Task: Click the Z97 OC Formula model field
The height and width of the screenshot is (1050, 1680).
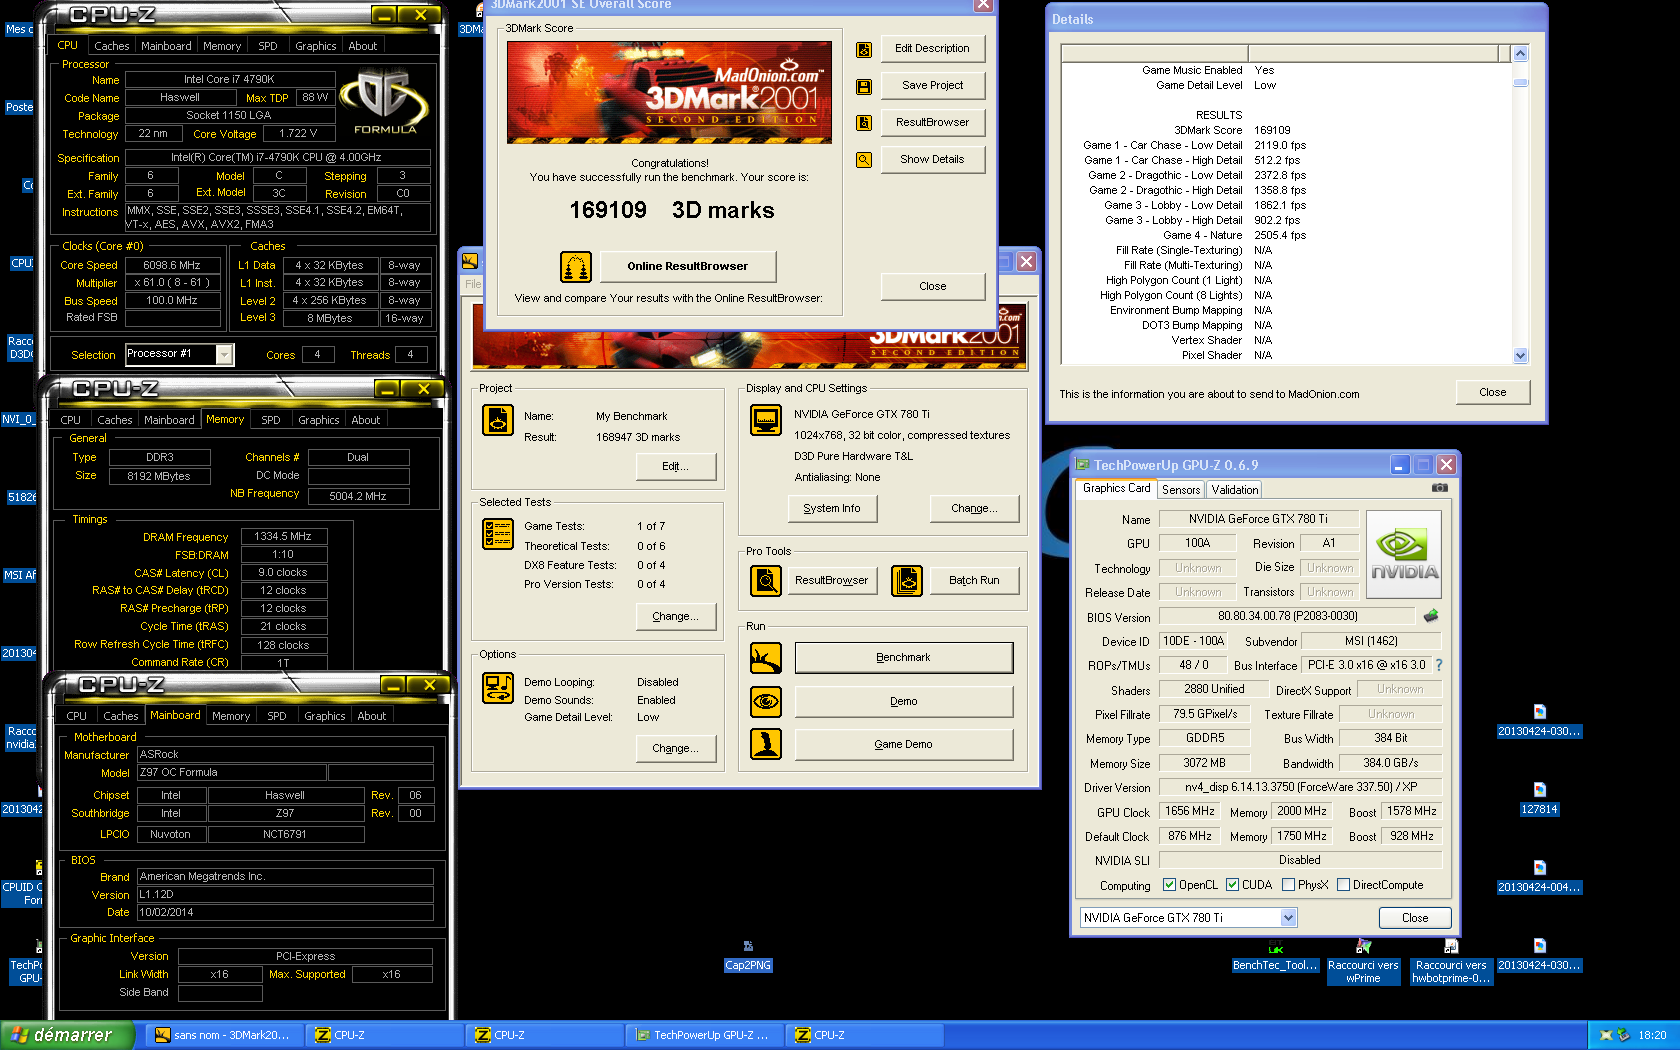Action: click(231, 773)
